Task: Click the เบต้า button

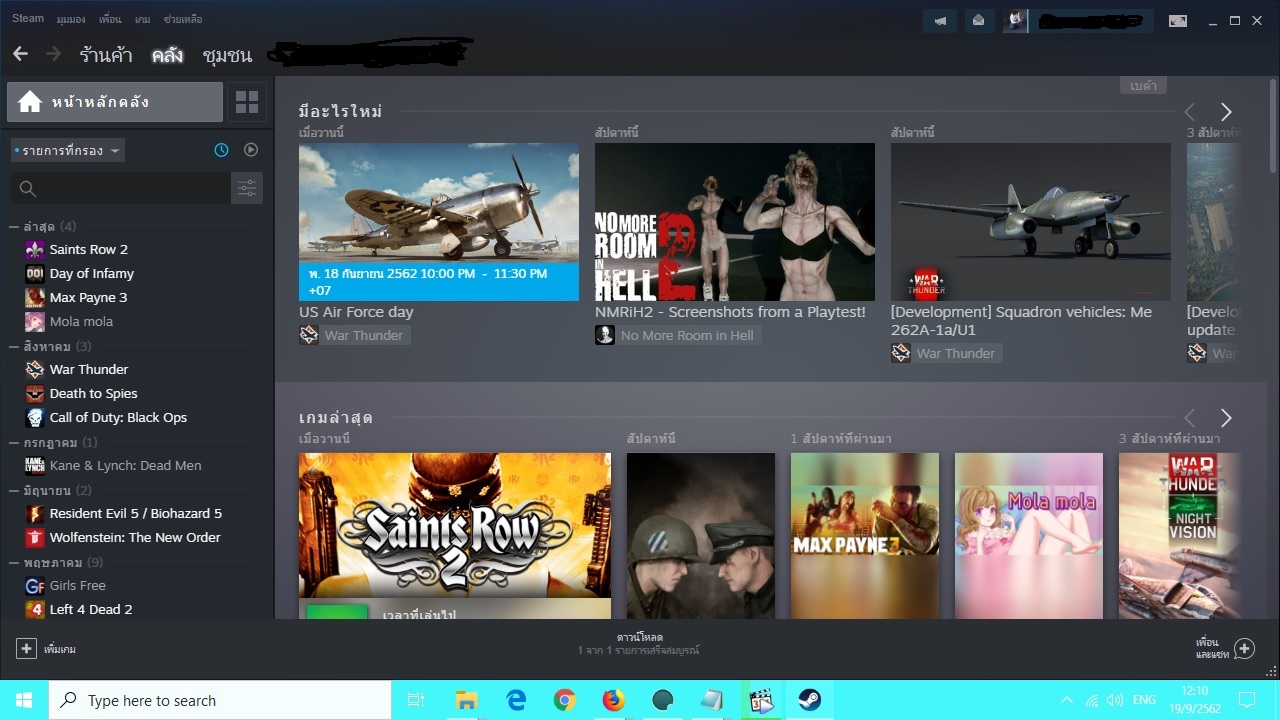Action: [1144, 86]
